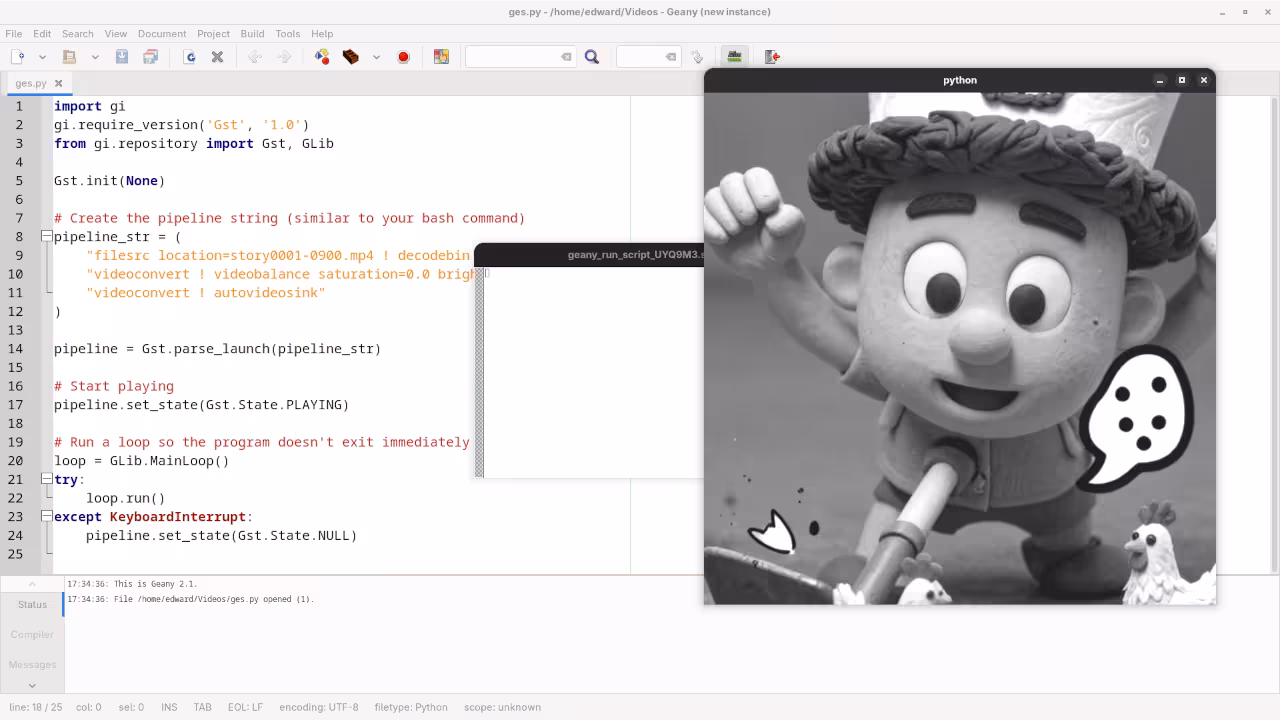
Task: Open the Document menu
Action: [x=162, y=33]
